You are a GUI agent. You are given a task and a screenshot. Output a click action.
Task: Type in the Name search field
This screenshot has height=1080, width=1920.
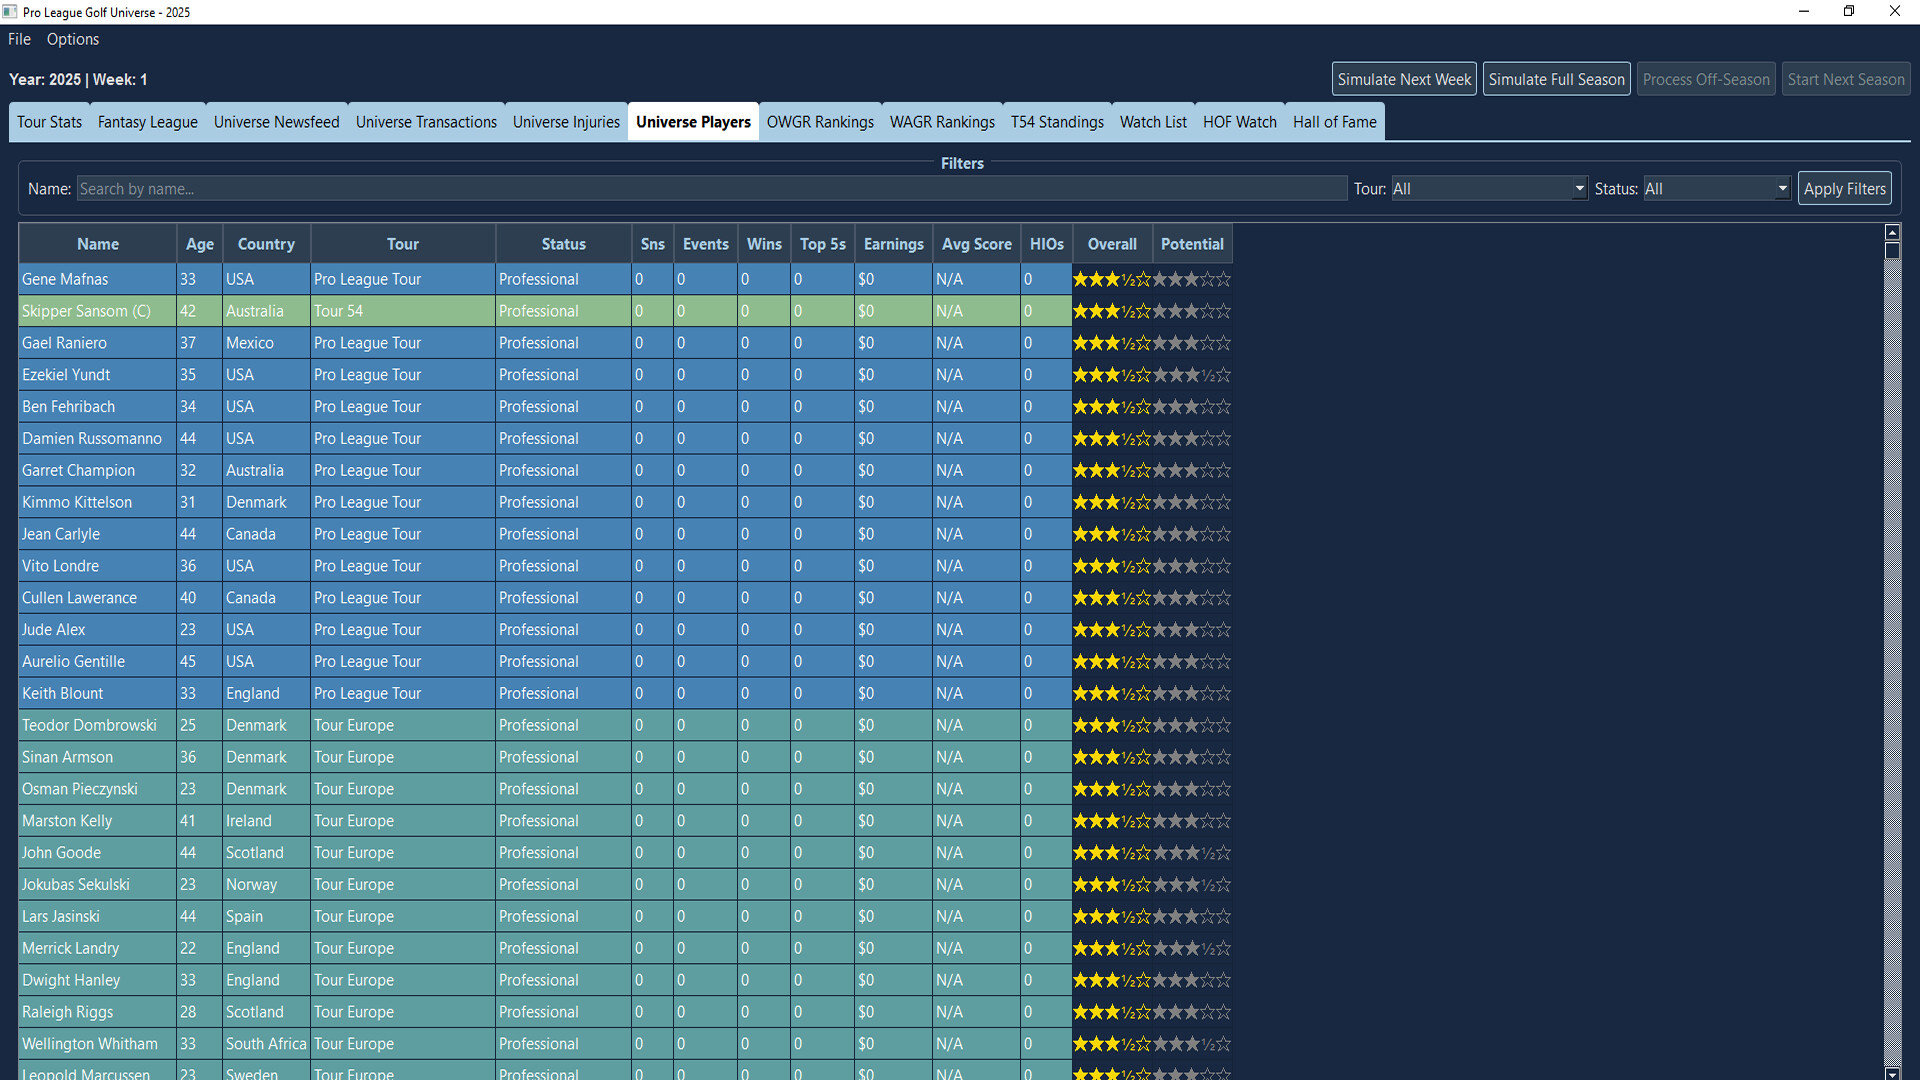click(713, 188)
